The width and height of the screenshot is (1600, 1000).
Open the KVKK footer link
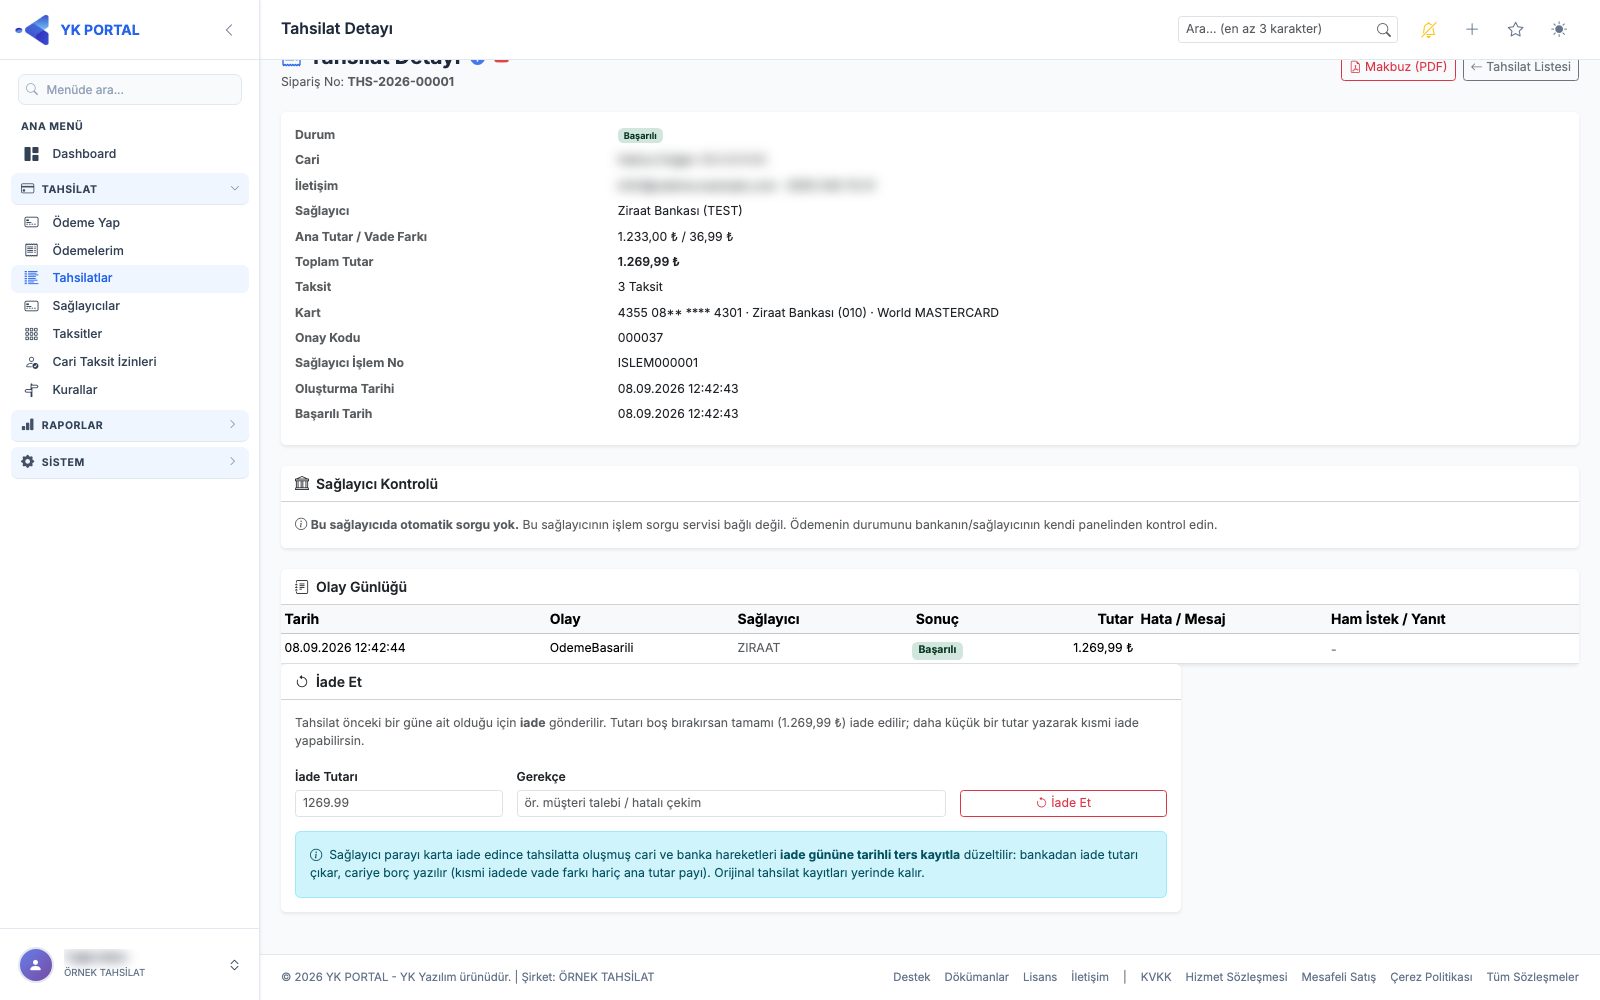[1155, 977]
